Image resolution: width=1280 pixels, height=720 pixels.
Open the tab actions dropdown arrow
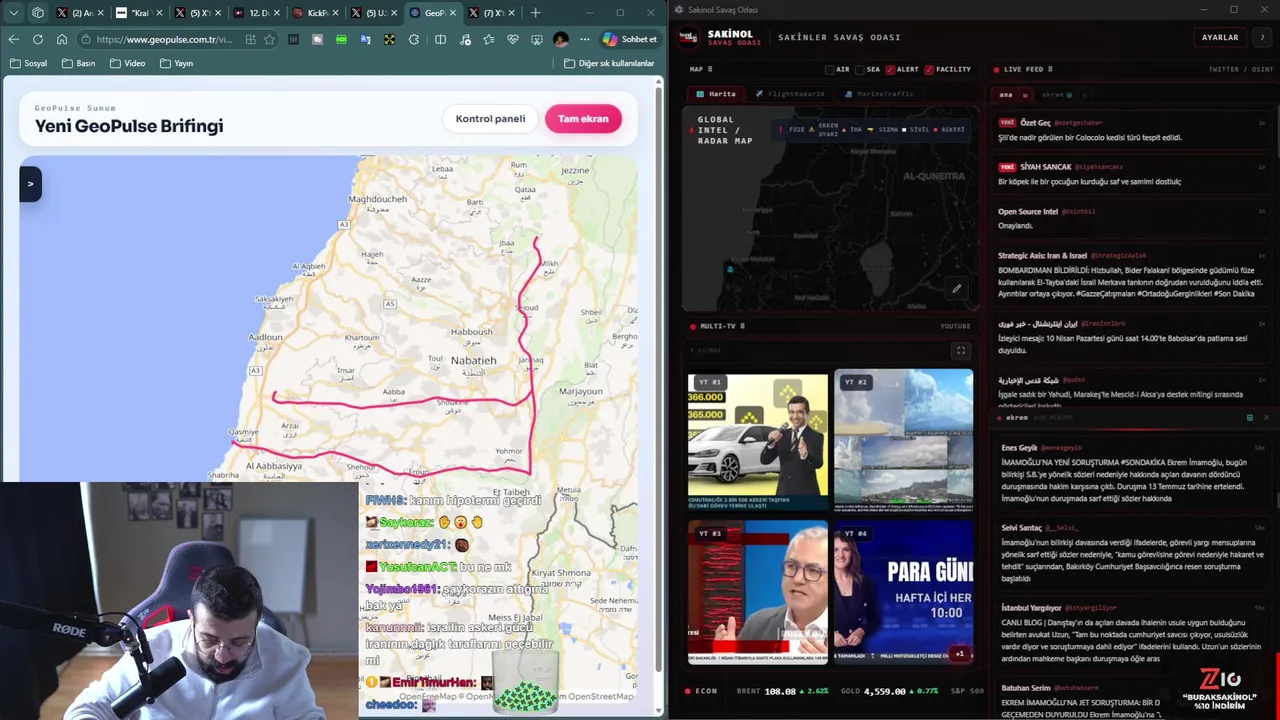pyautogui.click(x=13, y=13)
